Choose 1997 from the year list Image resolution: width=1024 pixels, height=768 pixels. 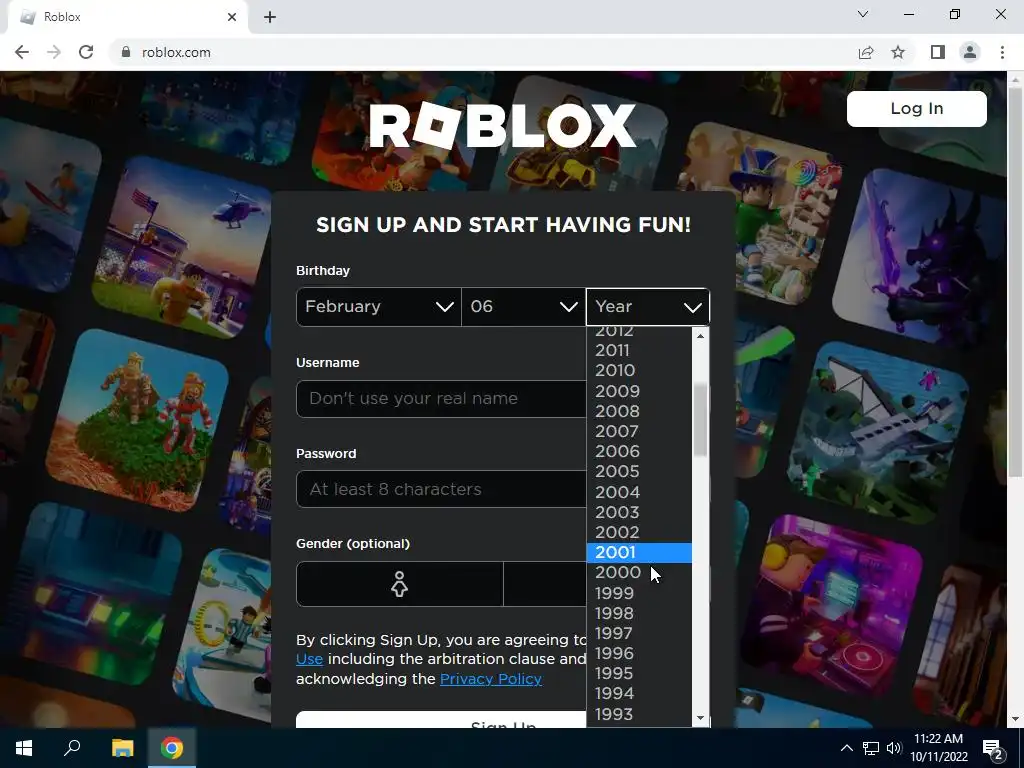point(639,633)
